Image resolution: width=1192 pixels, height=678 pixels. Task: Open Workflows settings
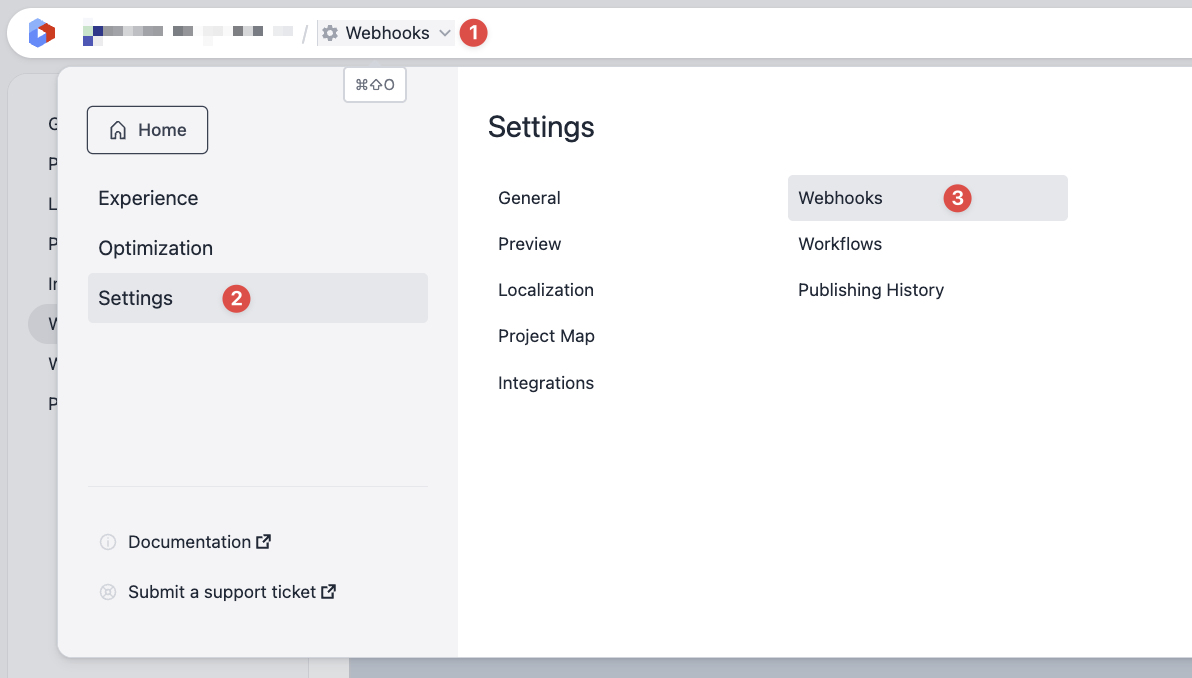pos(839,244)
